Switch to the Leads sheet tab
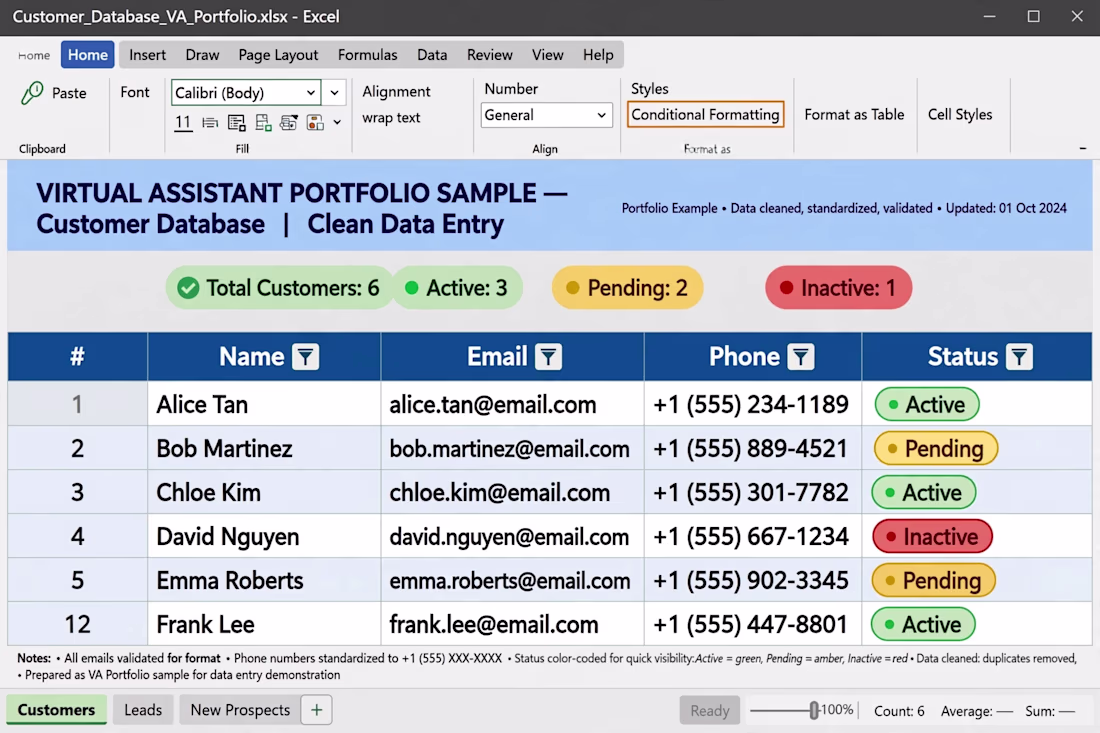The height and width of the screenshot is (733, 1100). pyautogui.click(x=143, y=710)
